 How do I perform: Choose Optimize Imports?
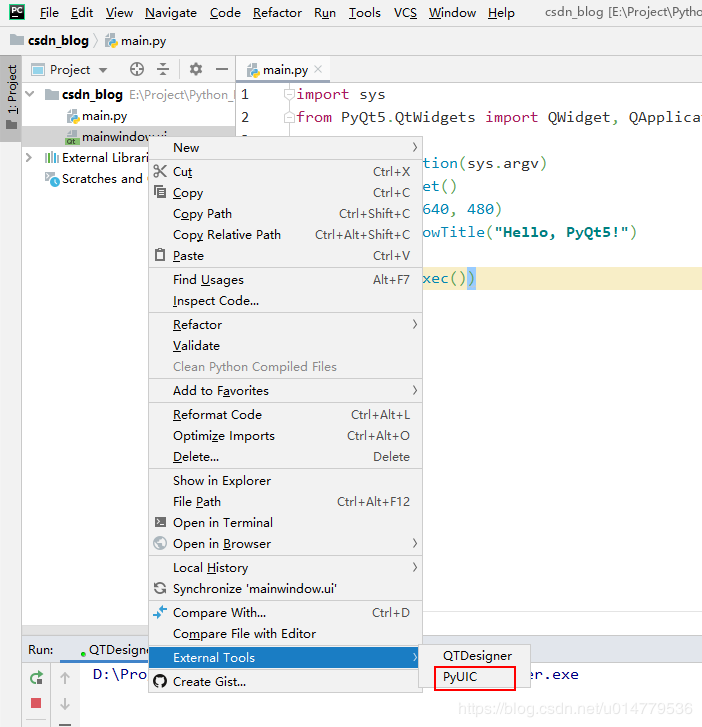coord(285,435)
